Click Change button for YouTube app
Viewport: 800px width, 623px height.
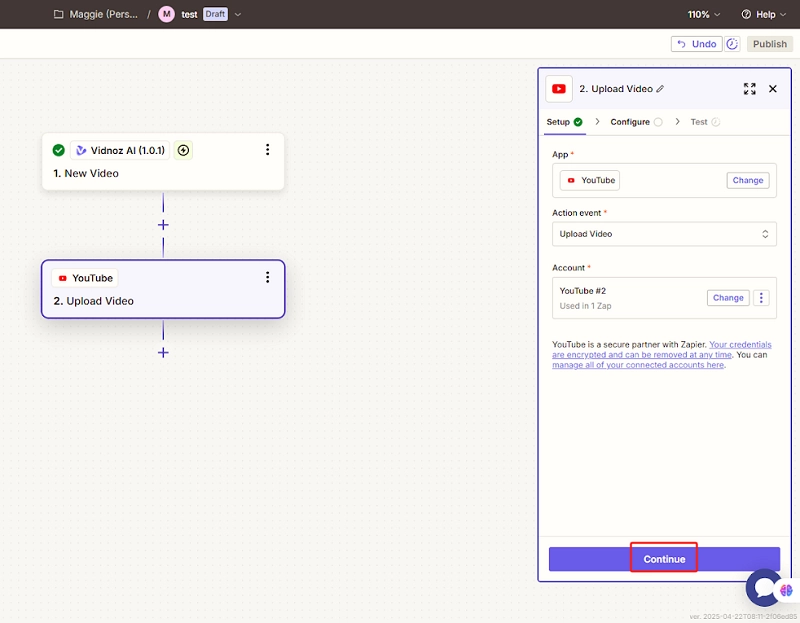747,180
